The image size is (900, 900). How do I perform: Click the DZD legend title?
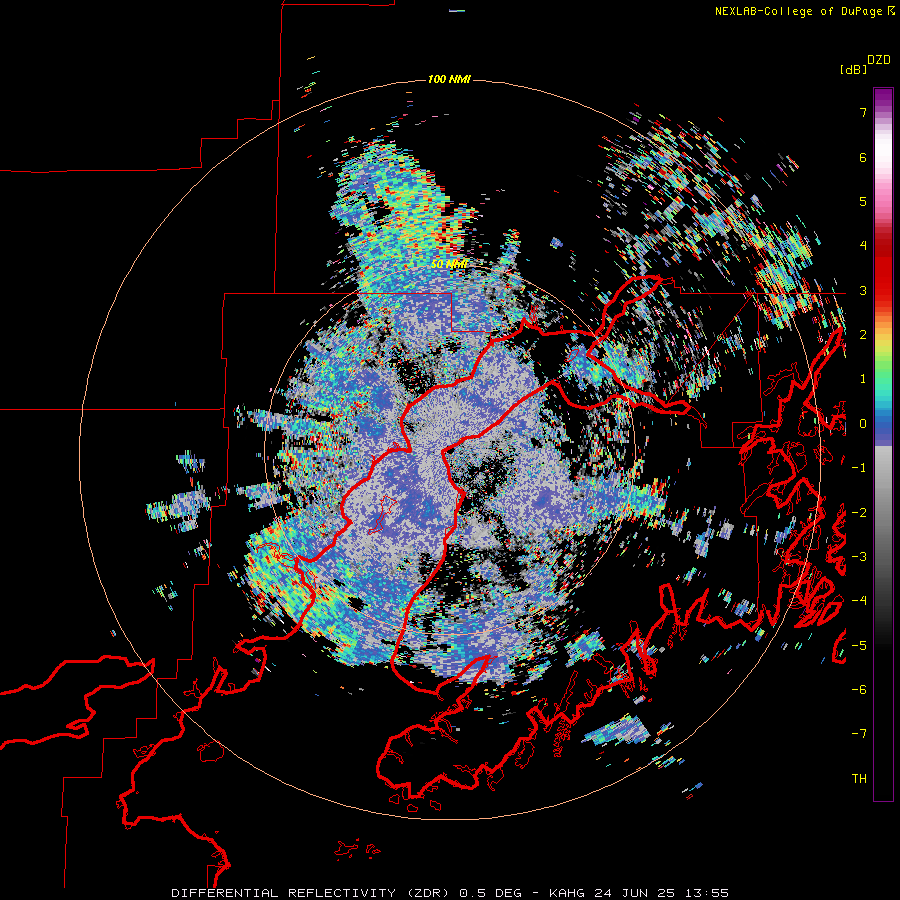[x=879, y=60]
